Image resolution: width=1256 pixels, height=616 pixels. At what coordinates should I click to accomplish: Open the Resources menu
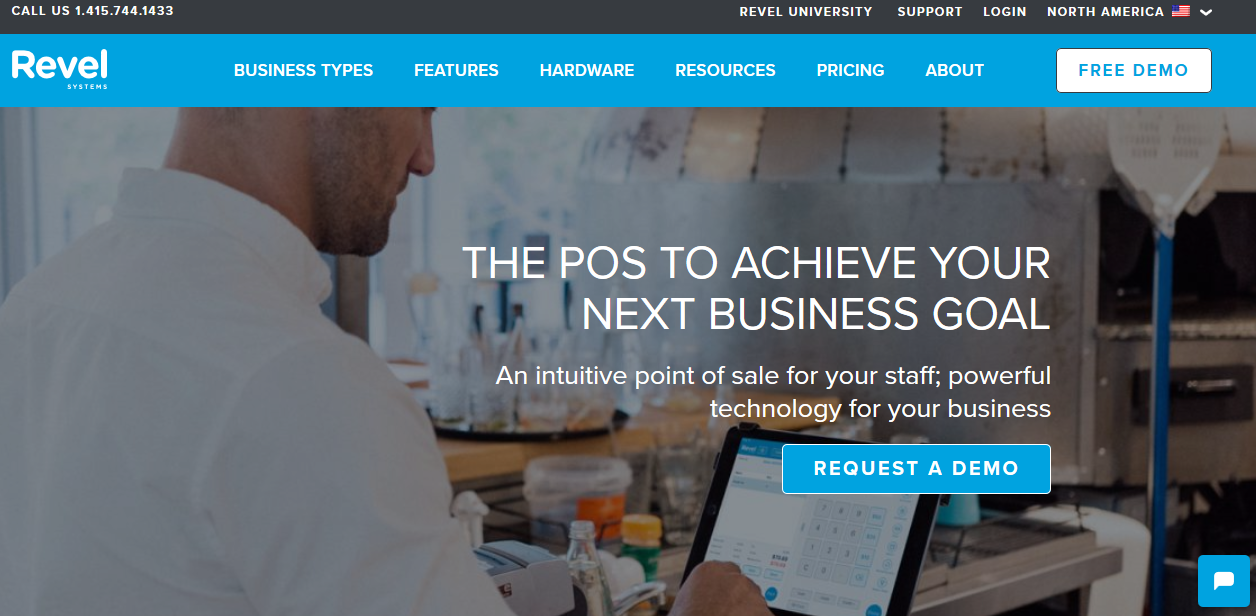[725, 70]
